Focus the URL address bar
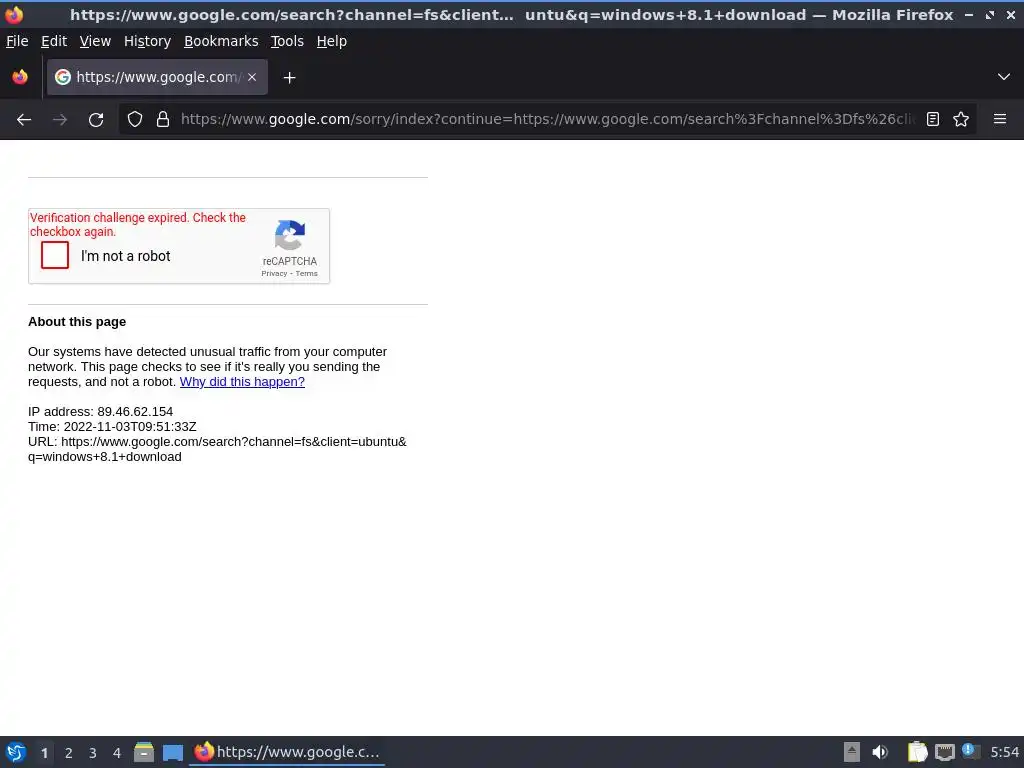The height and width of the screenshot is (768, 1024). 547,120
